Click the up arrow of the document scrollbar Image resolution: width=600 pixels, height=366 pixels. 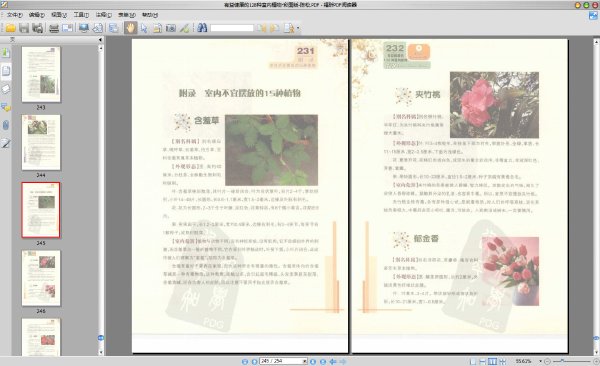[x=596, y=41]
